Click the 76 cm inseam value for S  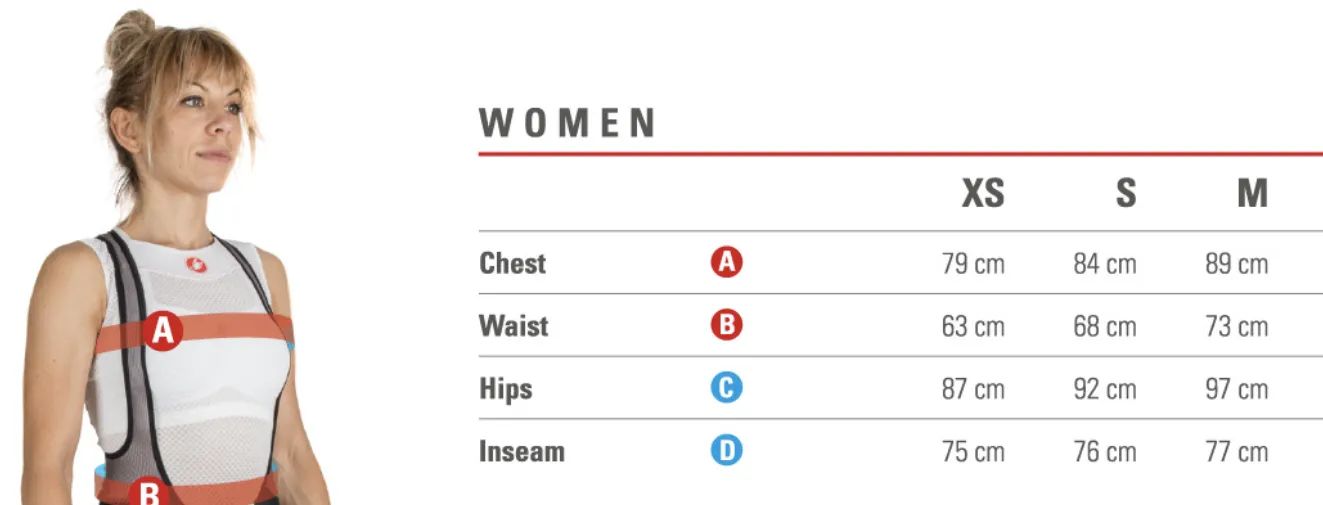pyautogui.click(x=1105, y=451)
